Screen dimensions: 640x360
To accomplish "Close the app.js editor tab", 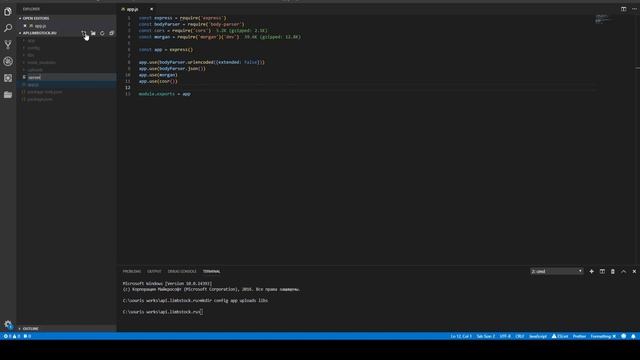I will 151,9.
